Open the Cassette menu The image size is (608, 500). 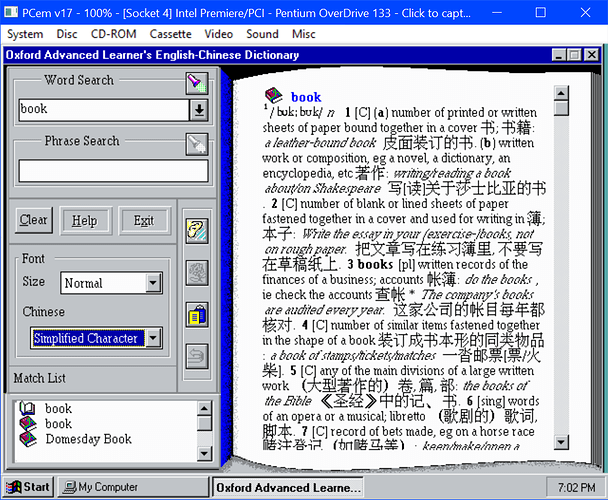(170, 34)
